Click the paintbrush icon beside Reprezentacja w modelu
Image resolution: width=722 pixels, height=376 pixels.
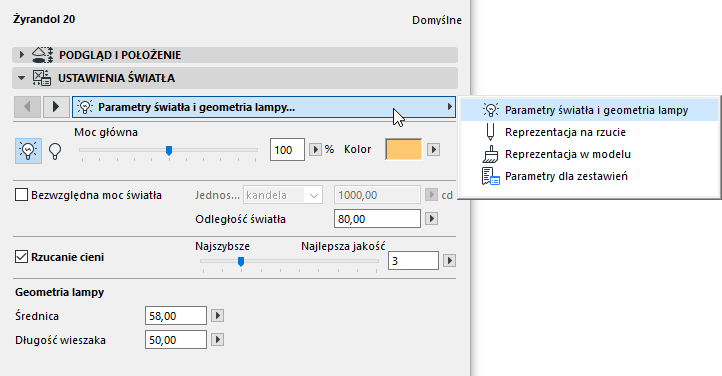(x=490, y=154)
